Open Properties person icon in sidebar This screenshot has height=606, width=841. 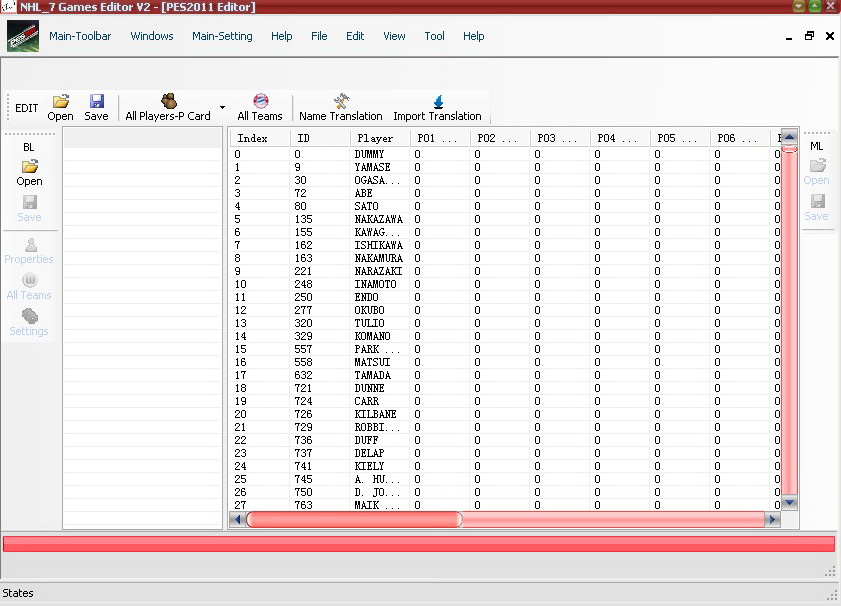click(x=31, y=245)
